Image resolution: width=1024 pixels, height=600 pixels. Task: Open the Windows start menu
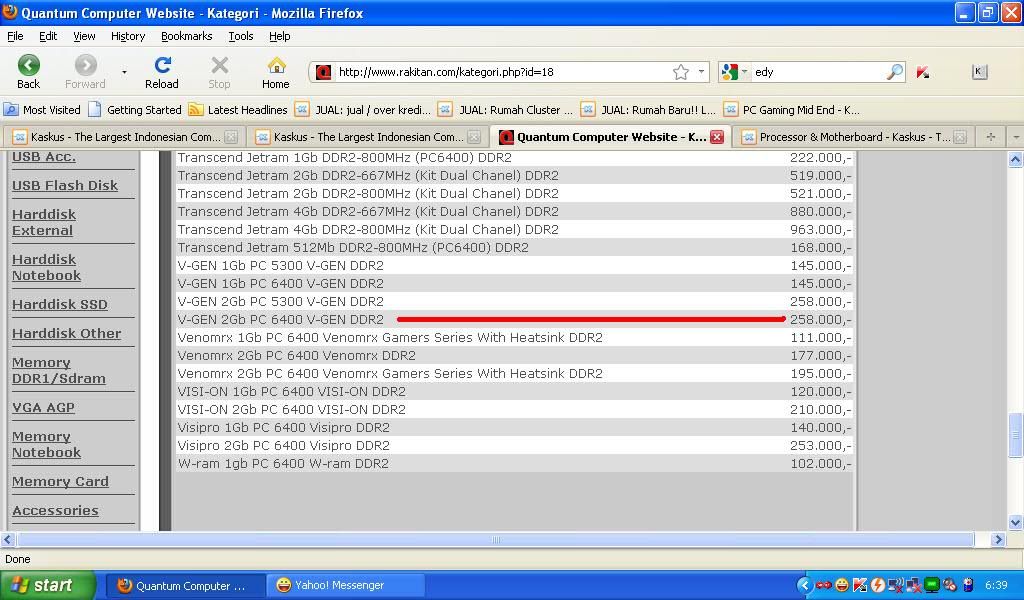pyautogui.click(x=47, y=585)
